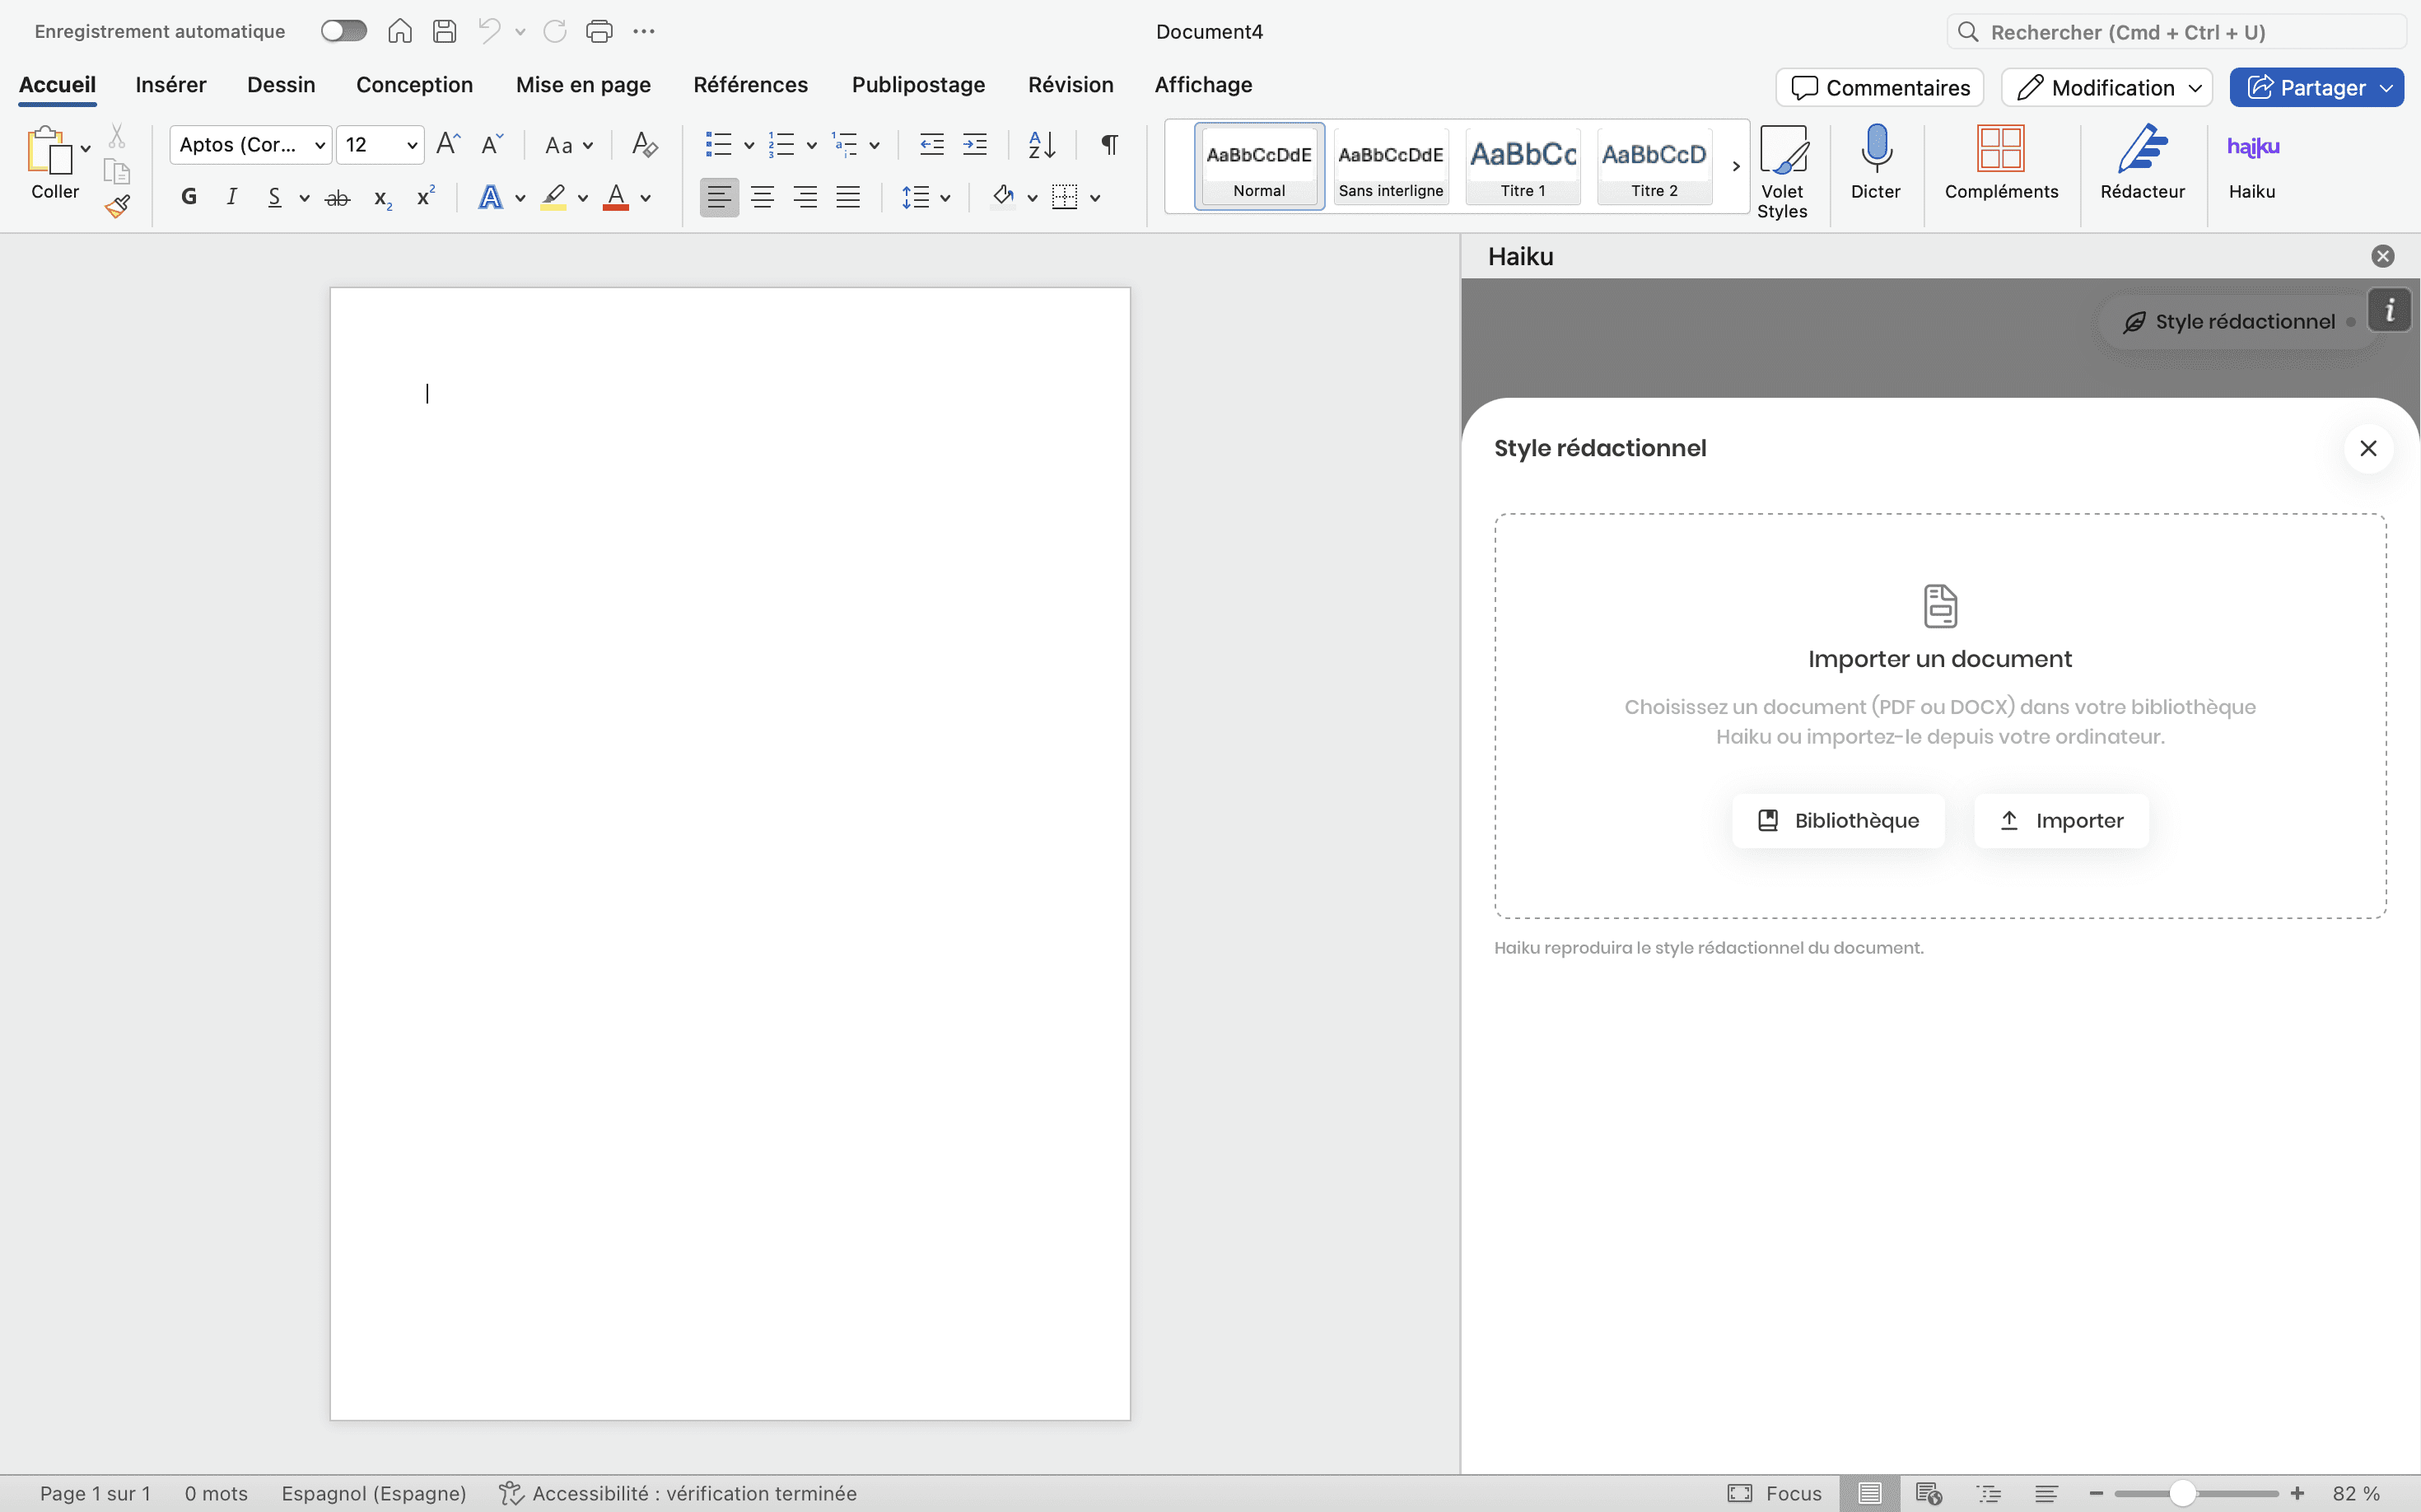Screen dimensions: 2421x1512
Task: Toggle bold formatting (G)
Action: (x=188, y=197)
